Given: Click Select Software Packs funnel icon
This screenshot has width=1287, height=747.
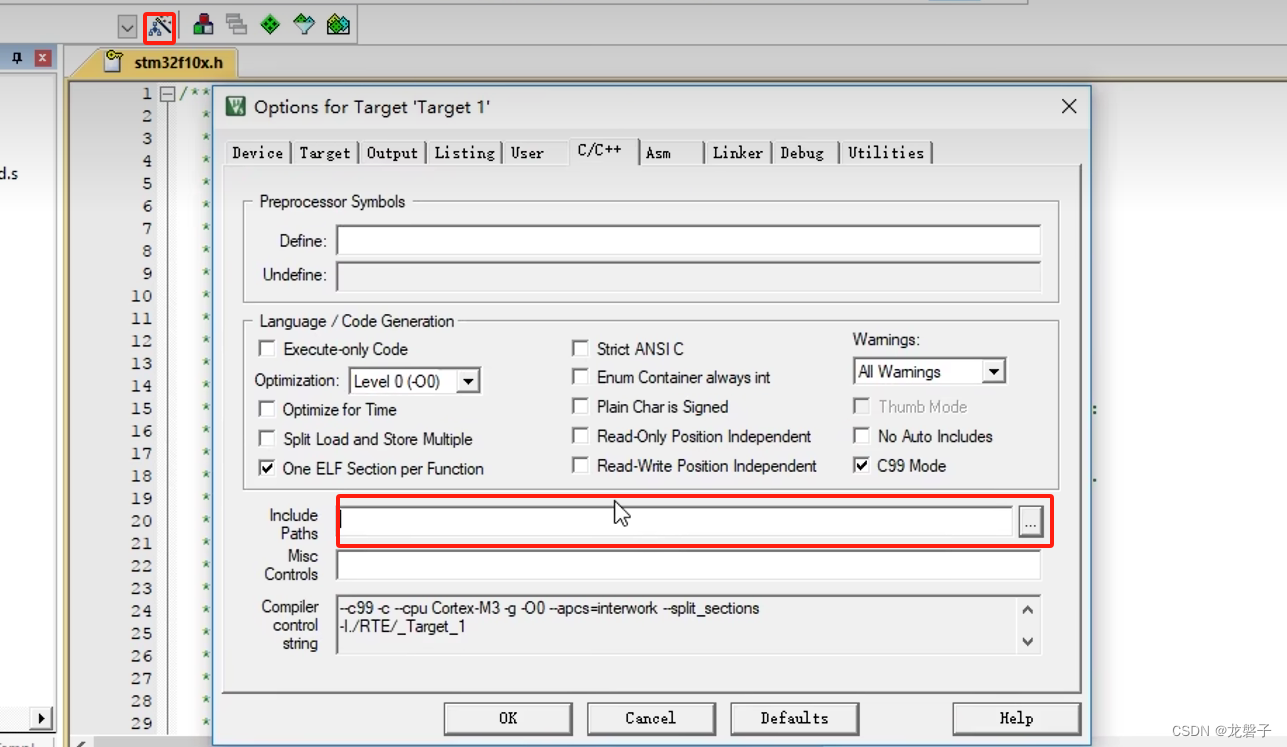Looking at the screenshot, I should tap(304, 24).
